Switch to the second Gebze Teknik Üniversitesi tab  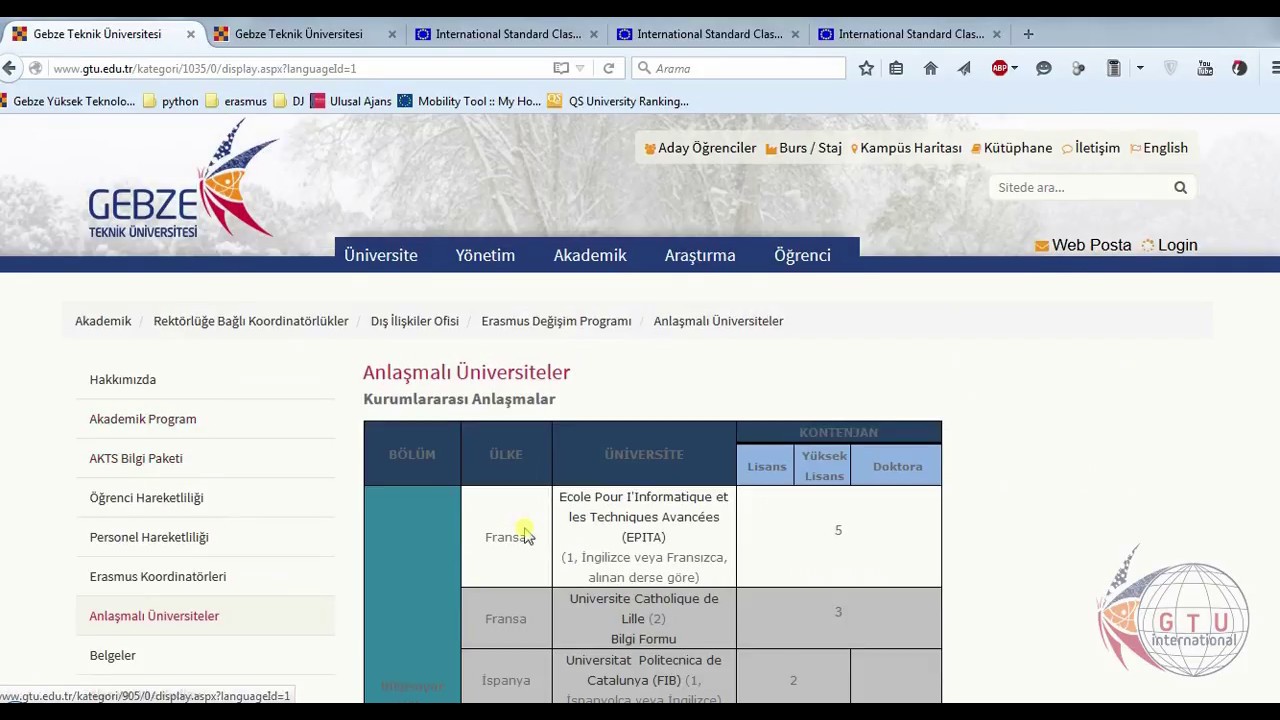[298, 34]
